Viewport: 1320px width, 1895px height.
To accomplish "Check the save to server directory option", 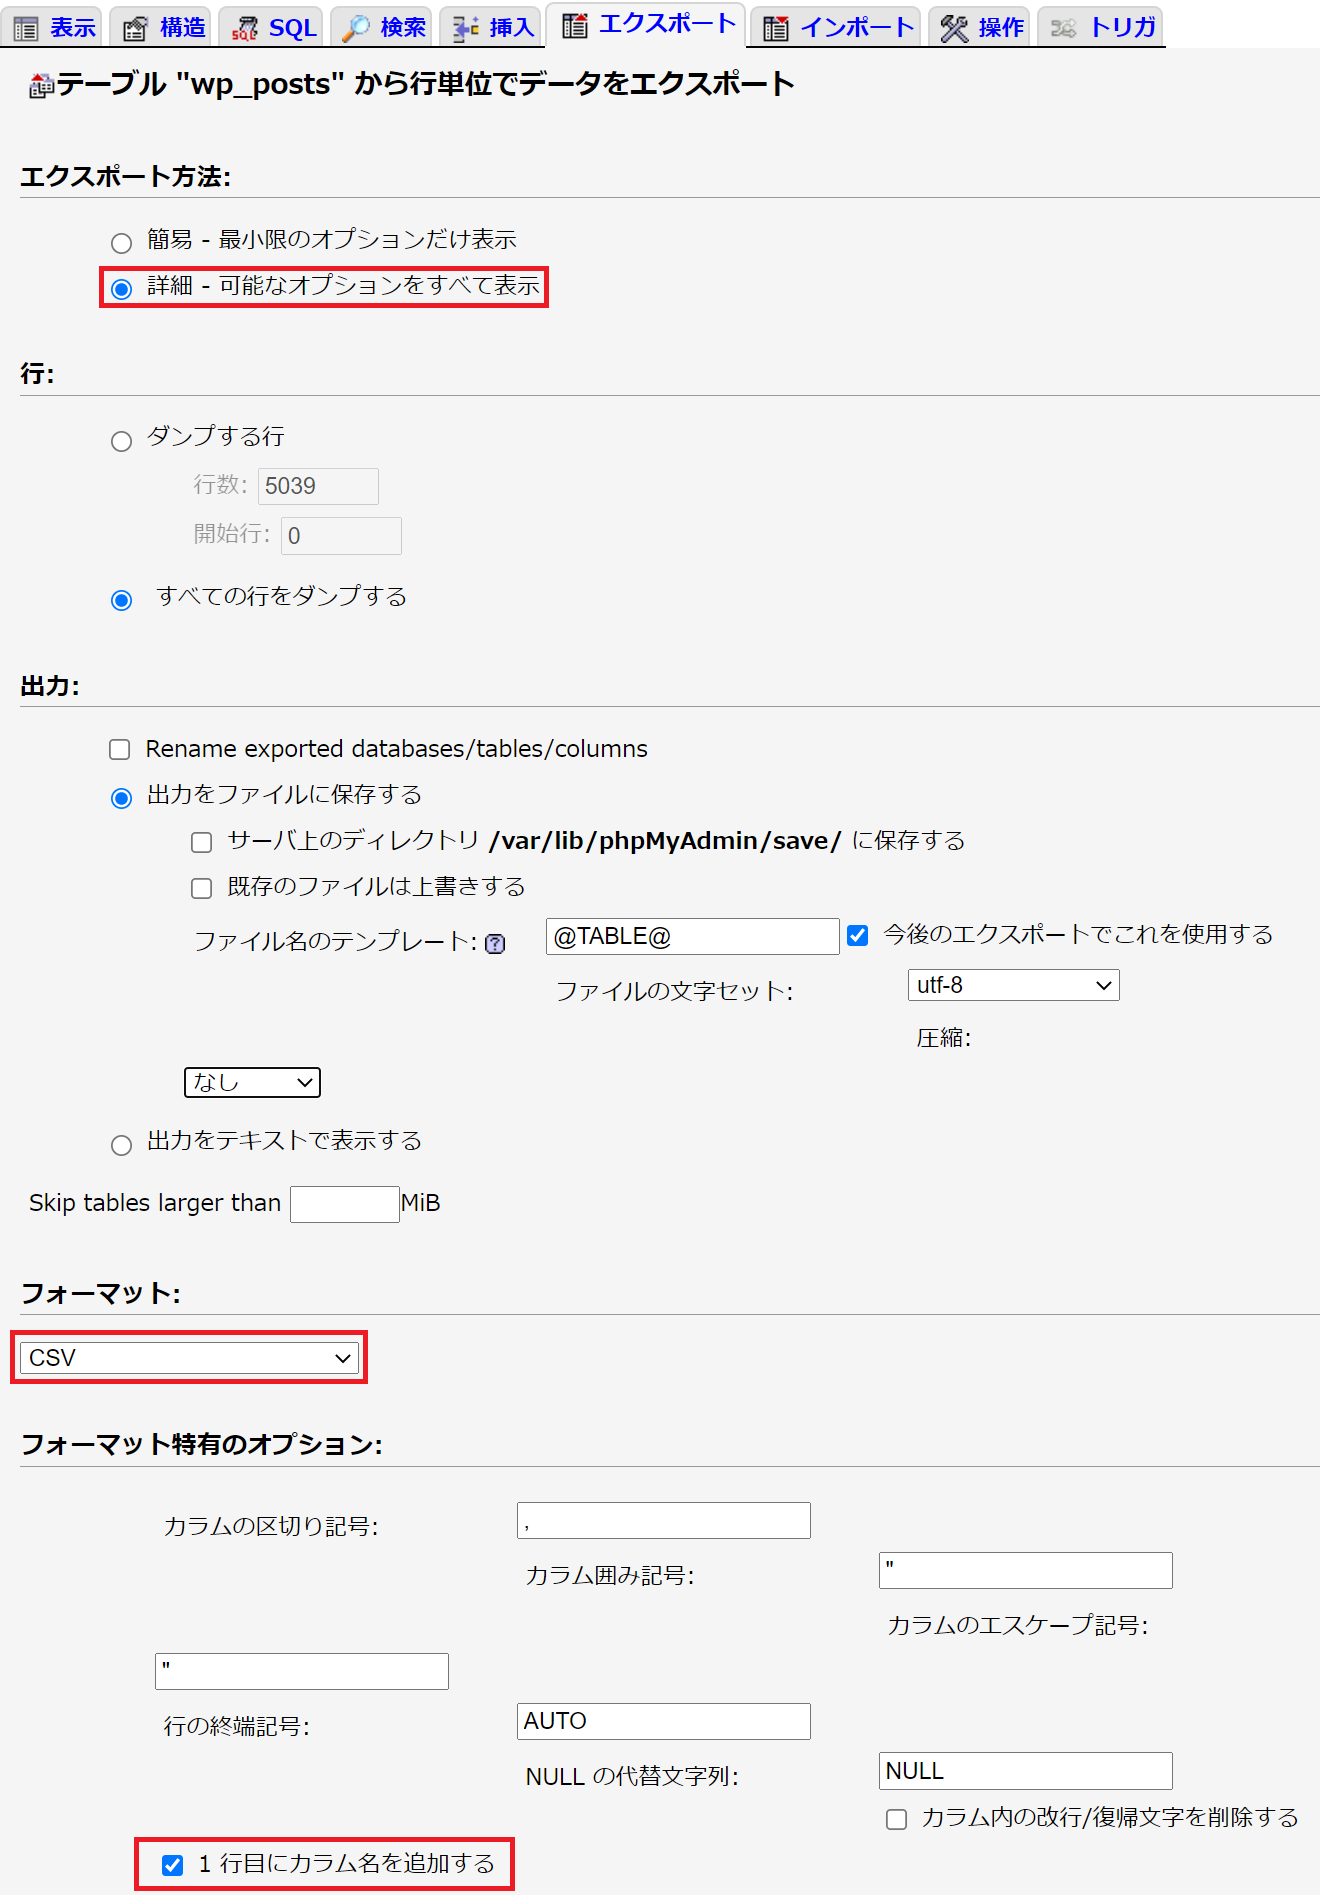I will 202,842.
